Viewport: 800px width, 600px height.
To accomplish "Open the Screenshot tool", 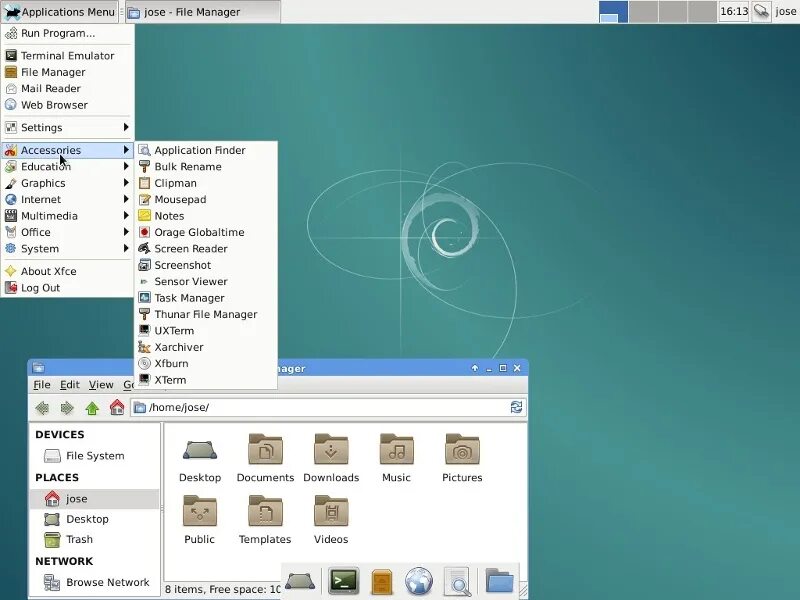I will (x=206, y=265).
